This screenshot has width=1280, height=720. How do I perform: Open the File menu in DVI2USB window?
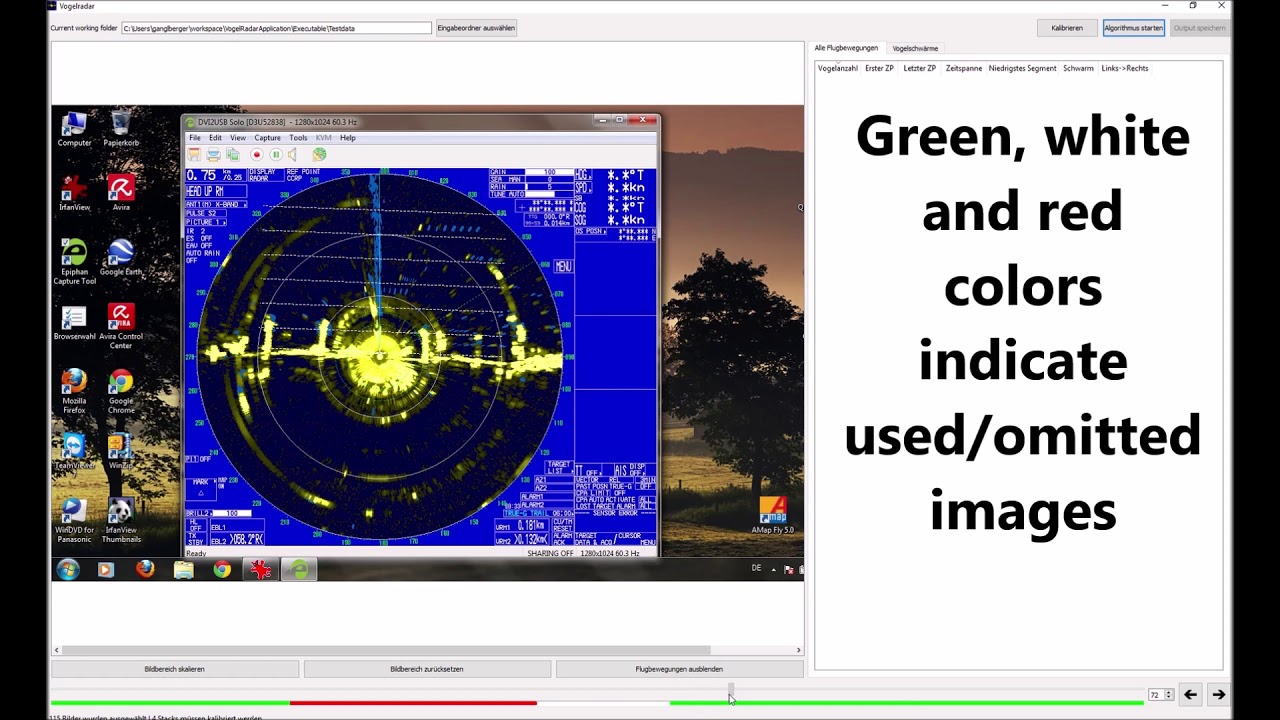pos(195,138)
